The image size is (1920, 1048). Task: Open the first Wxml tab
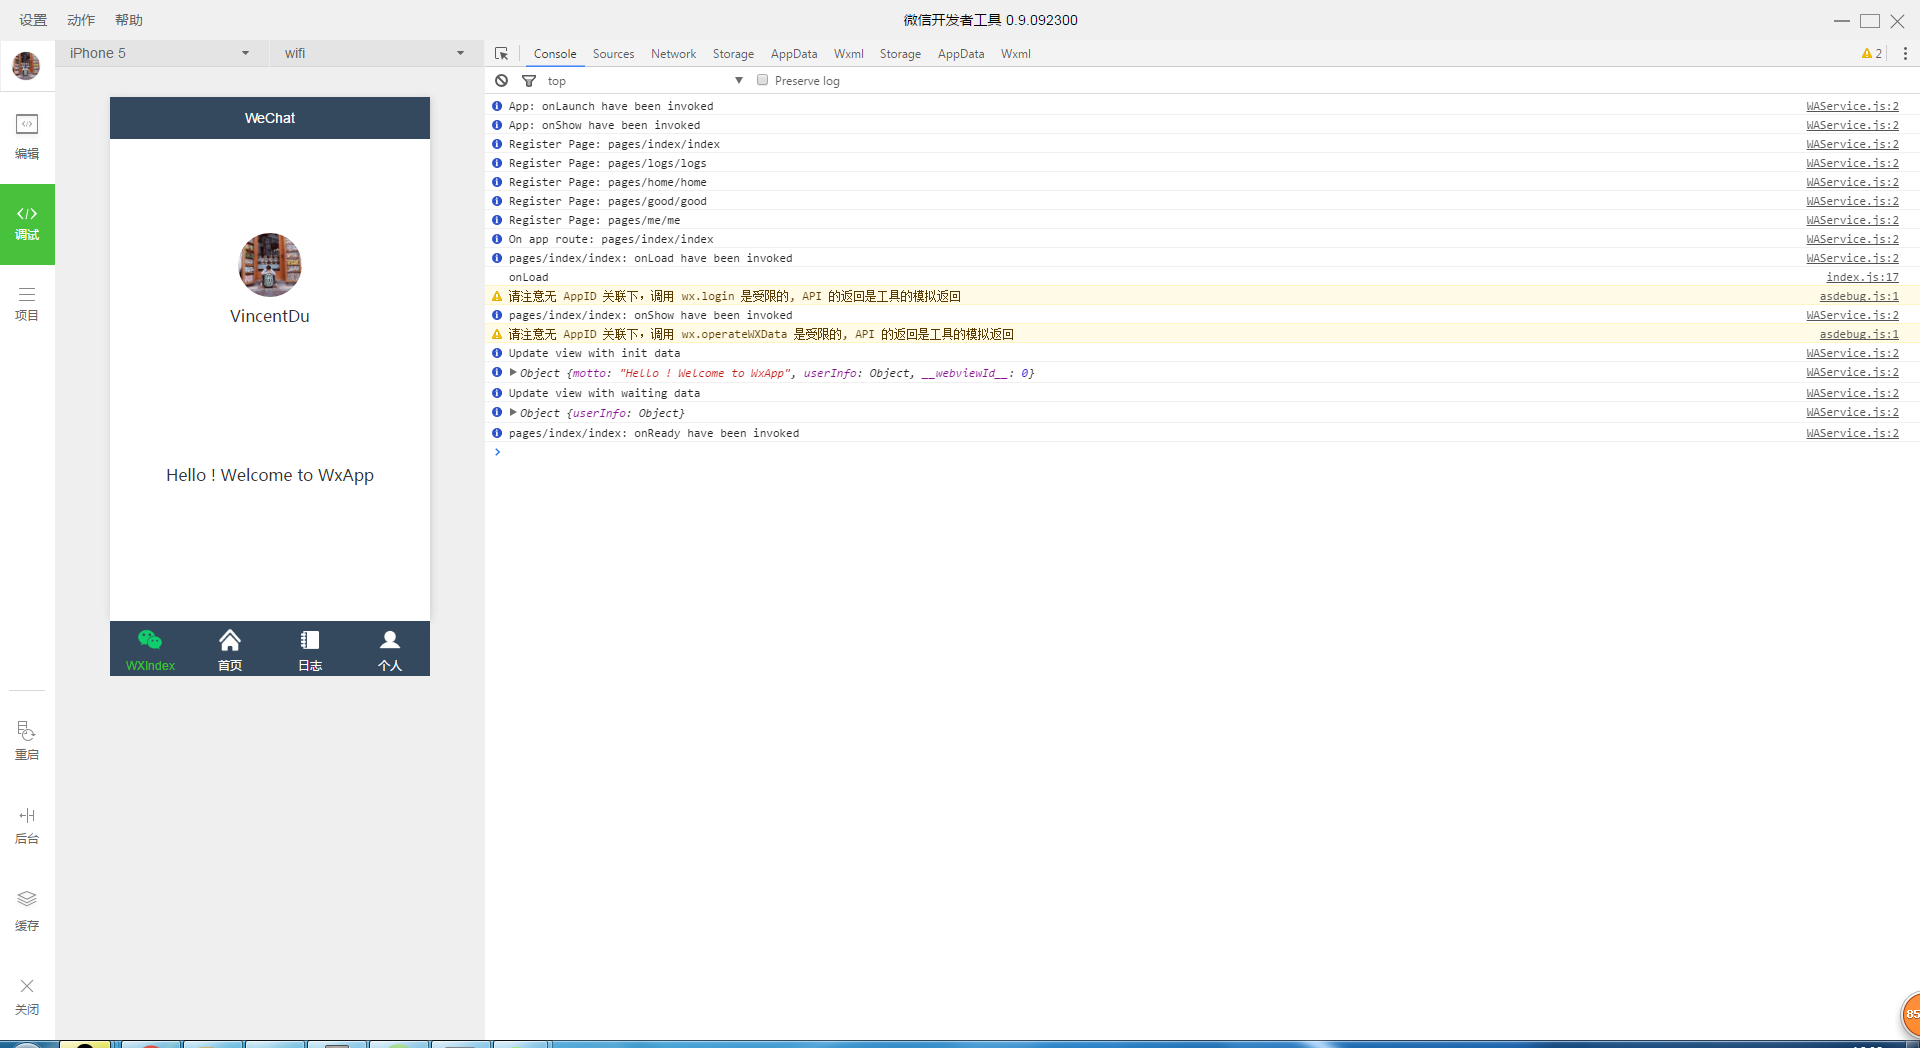coord(848,54)
